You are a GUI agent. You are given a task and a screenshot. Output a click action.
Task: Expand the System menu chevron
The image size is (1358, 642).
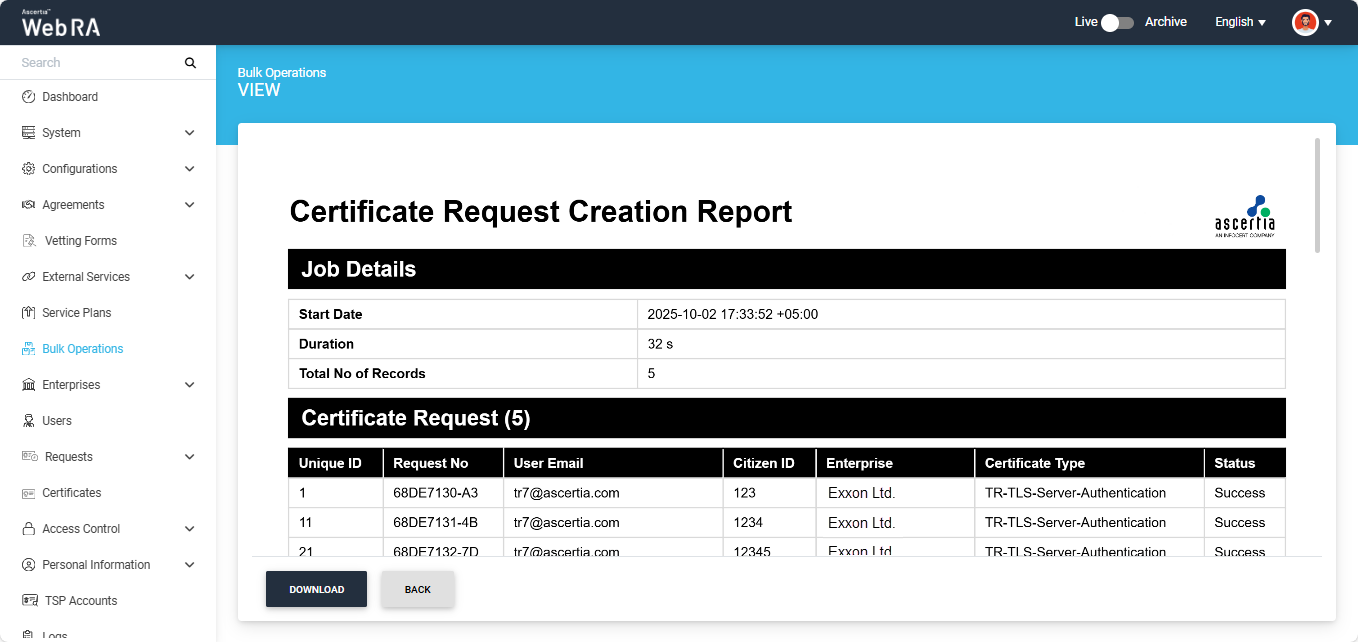190,133
